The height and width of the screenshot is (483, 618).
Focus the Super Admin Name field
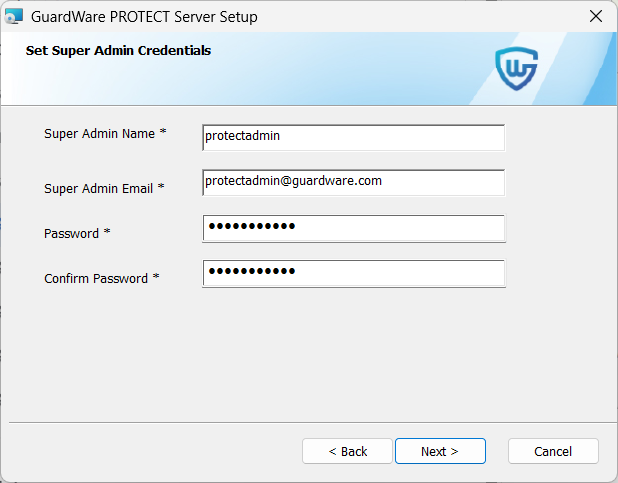[354, 137]
